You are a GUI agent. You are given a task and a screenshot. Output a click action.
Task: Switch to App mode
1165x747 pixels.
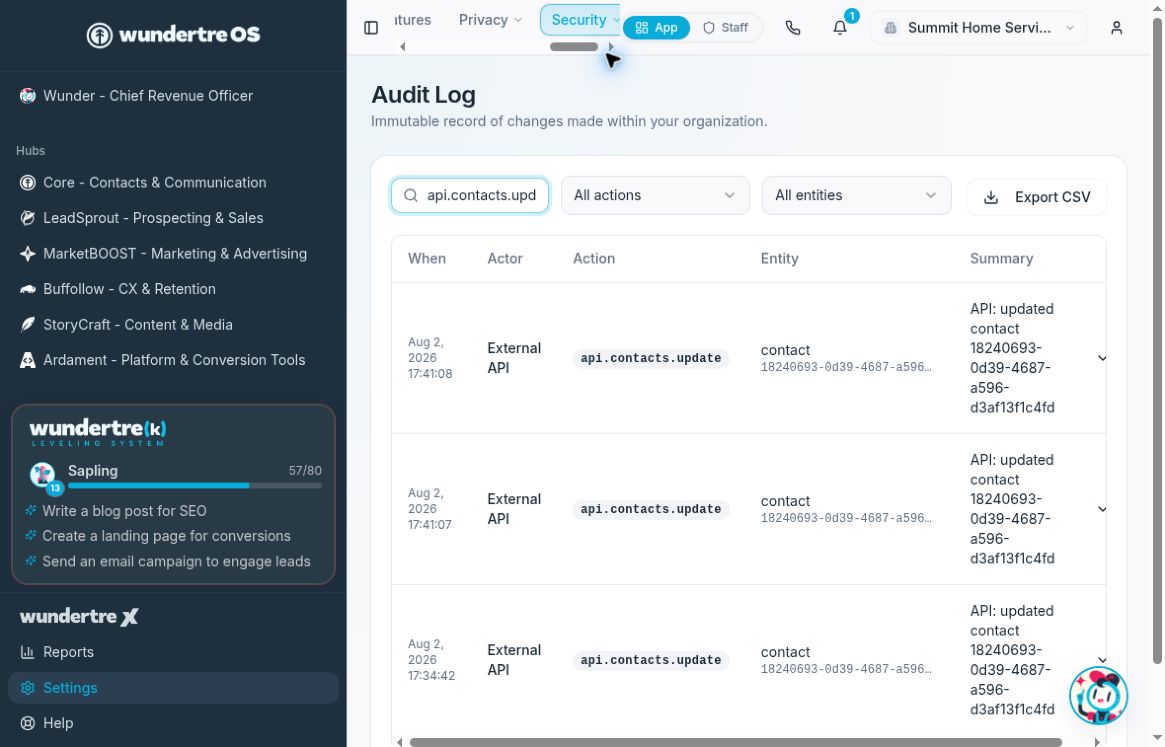click(656, 28)
